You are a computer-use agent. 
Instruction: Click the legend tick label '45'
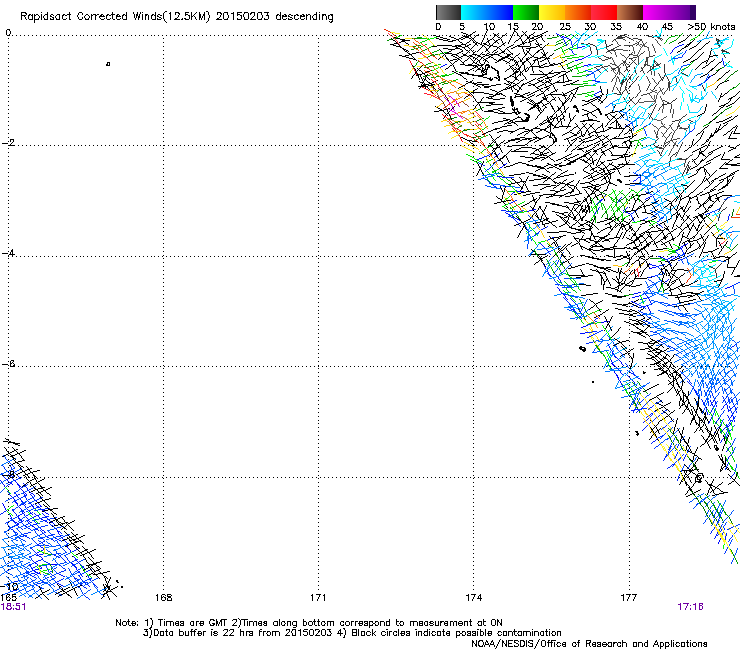tap(667, 27)
